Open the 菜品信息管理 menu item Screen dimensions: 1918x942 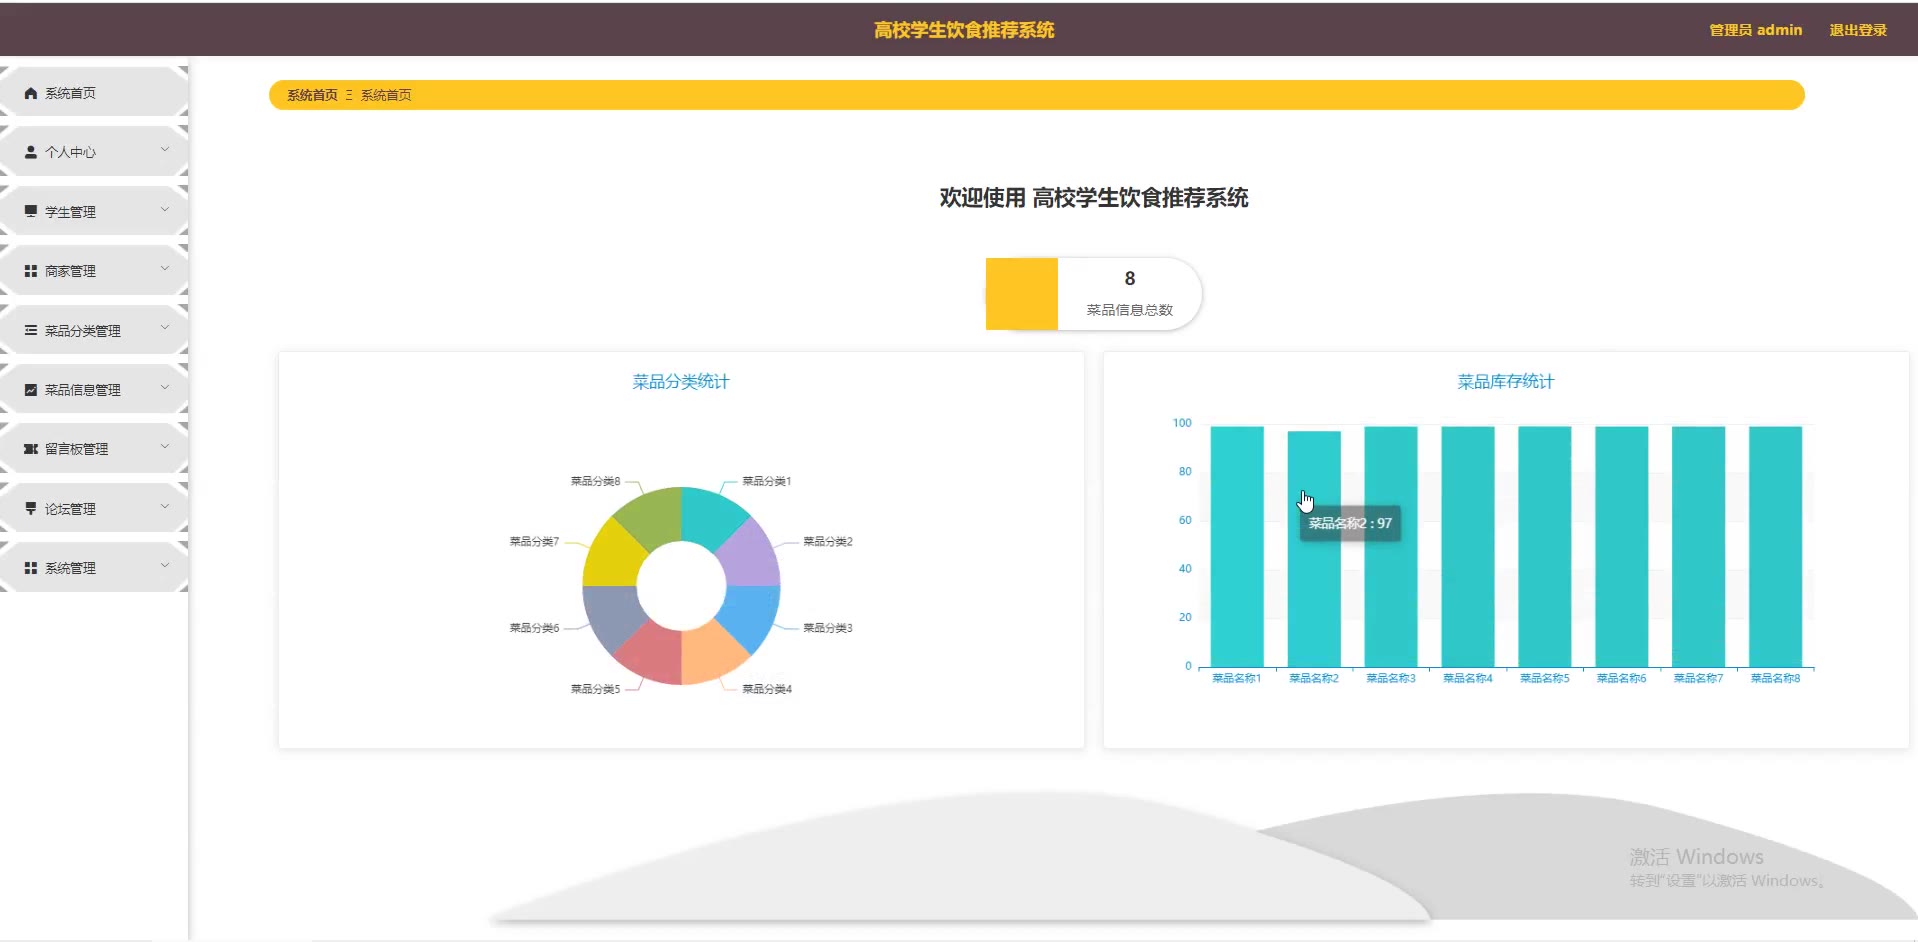(x=94, y=389)
